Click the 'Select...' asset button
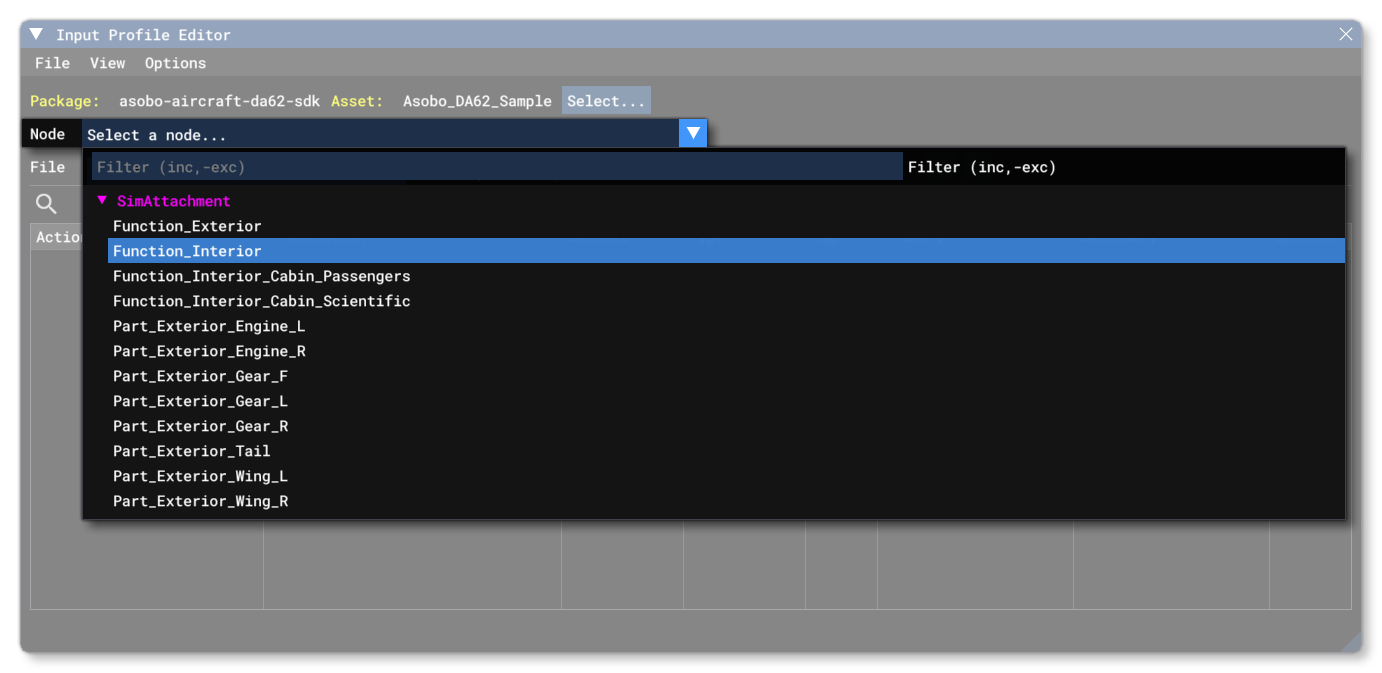The width and height of the screenshot is (1382, 673). (606, 100)
